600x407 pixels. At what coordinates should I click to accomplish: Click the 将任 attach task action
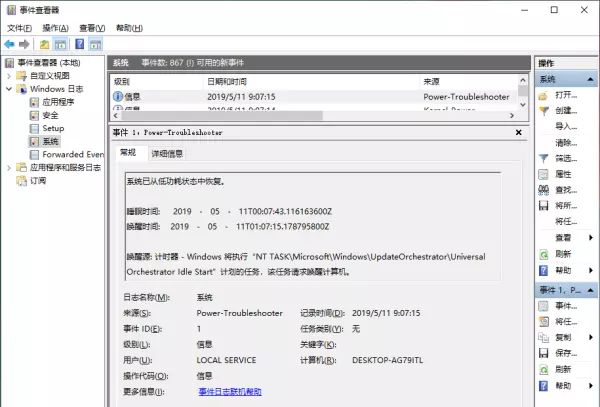(x=566, y=221)
